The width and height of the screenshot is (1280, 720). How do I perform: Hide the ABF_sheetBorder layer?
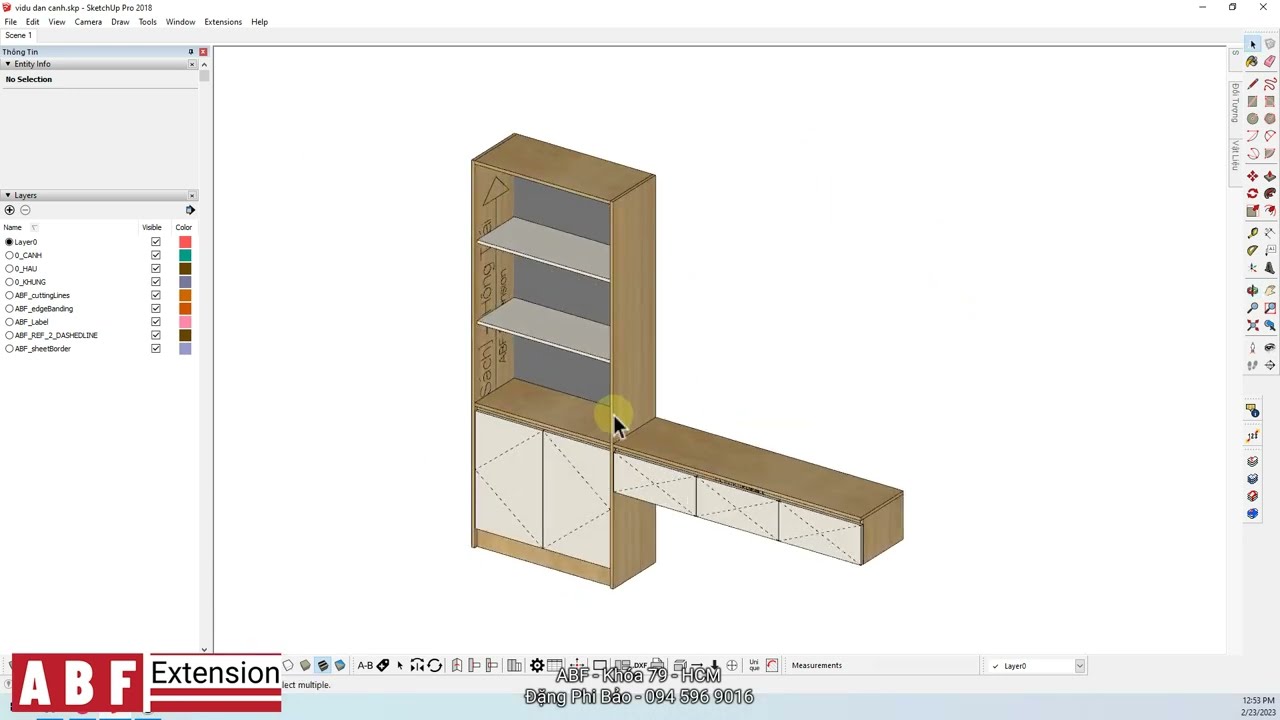pyautogui.click(x=155, y=348)
